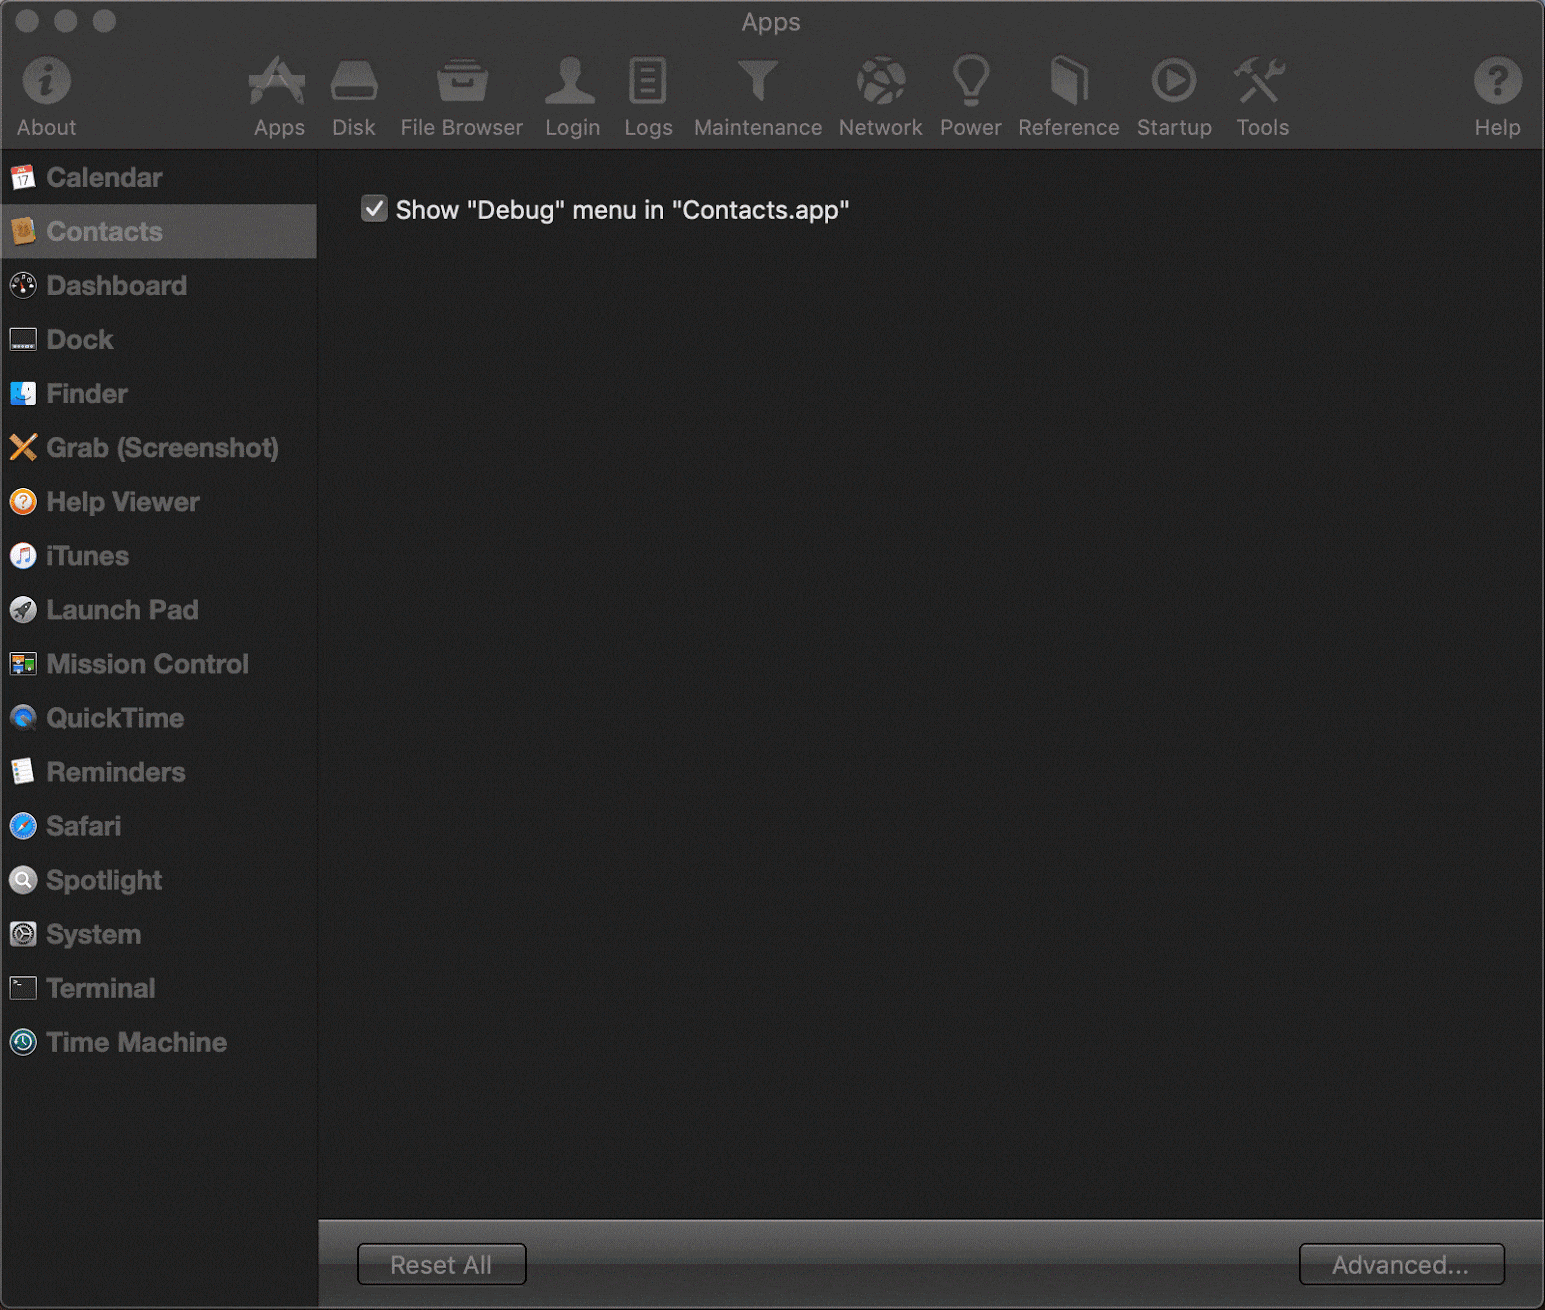Select Time Machine in the sidebar
Viewport: 1545px width, 1310px height.
[x=159, y=1042]
